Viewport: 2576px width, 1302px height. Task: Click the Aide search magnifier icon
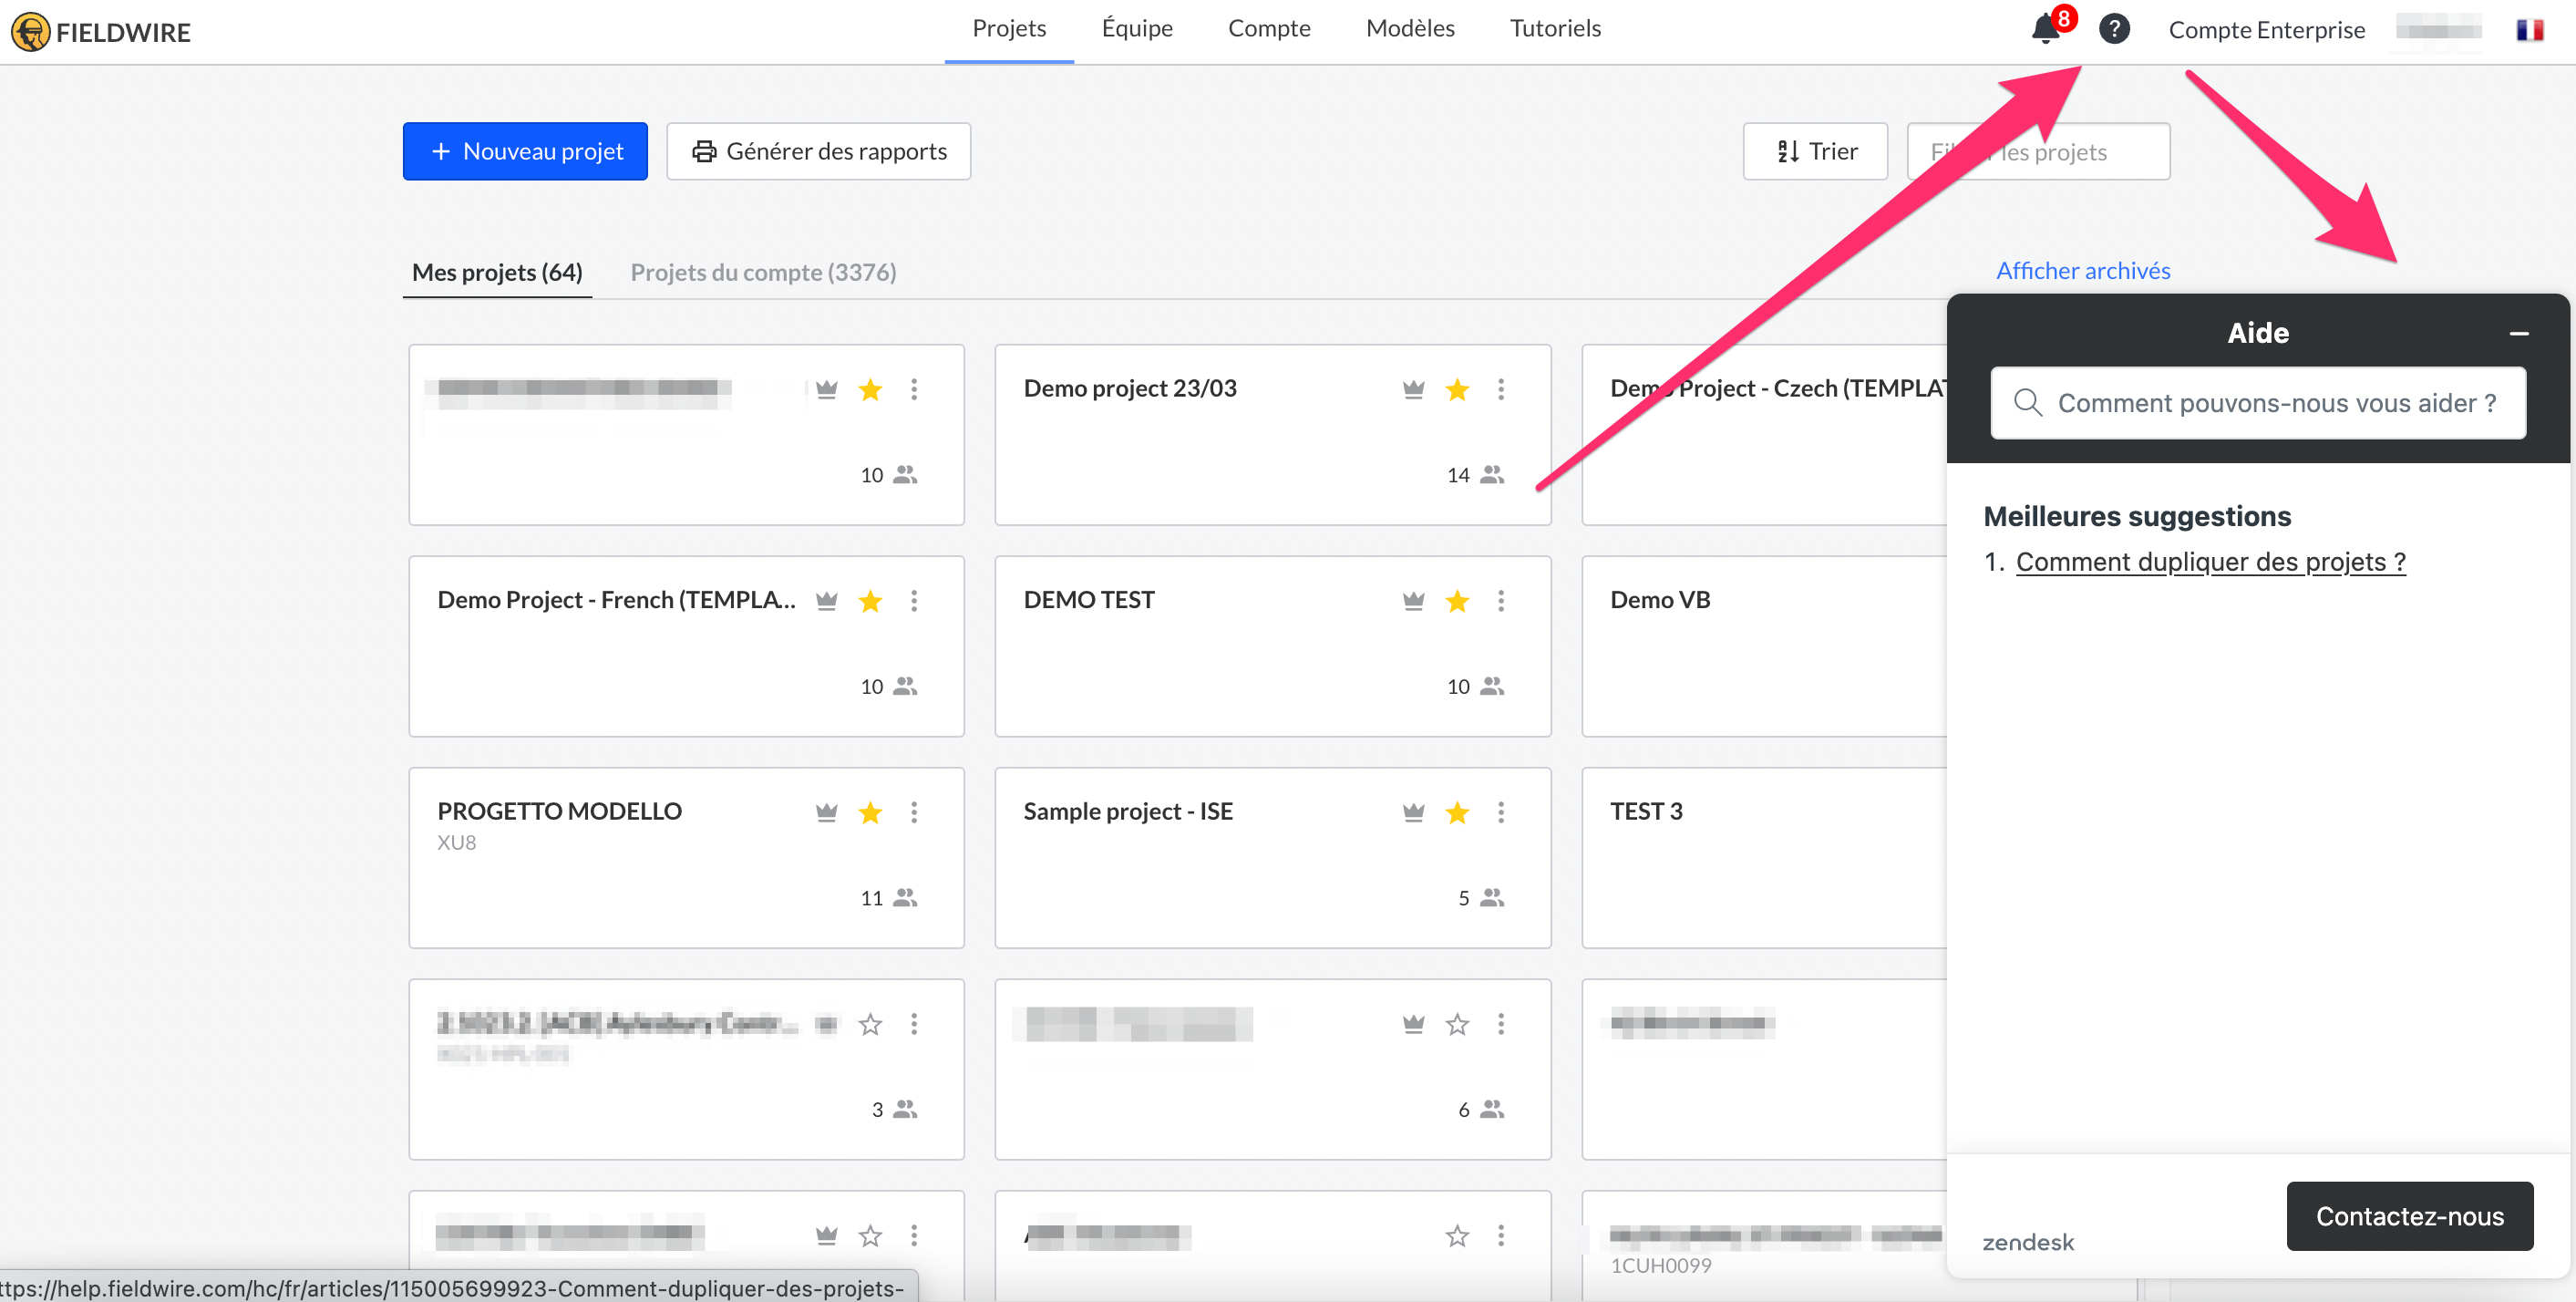coord(2027,402)
